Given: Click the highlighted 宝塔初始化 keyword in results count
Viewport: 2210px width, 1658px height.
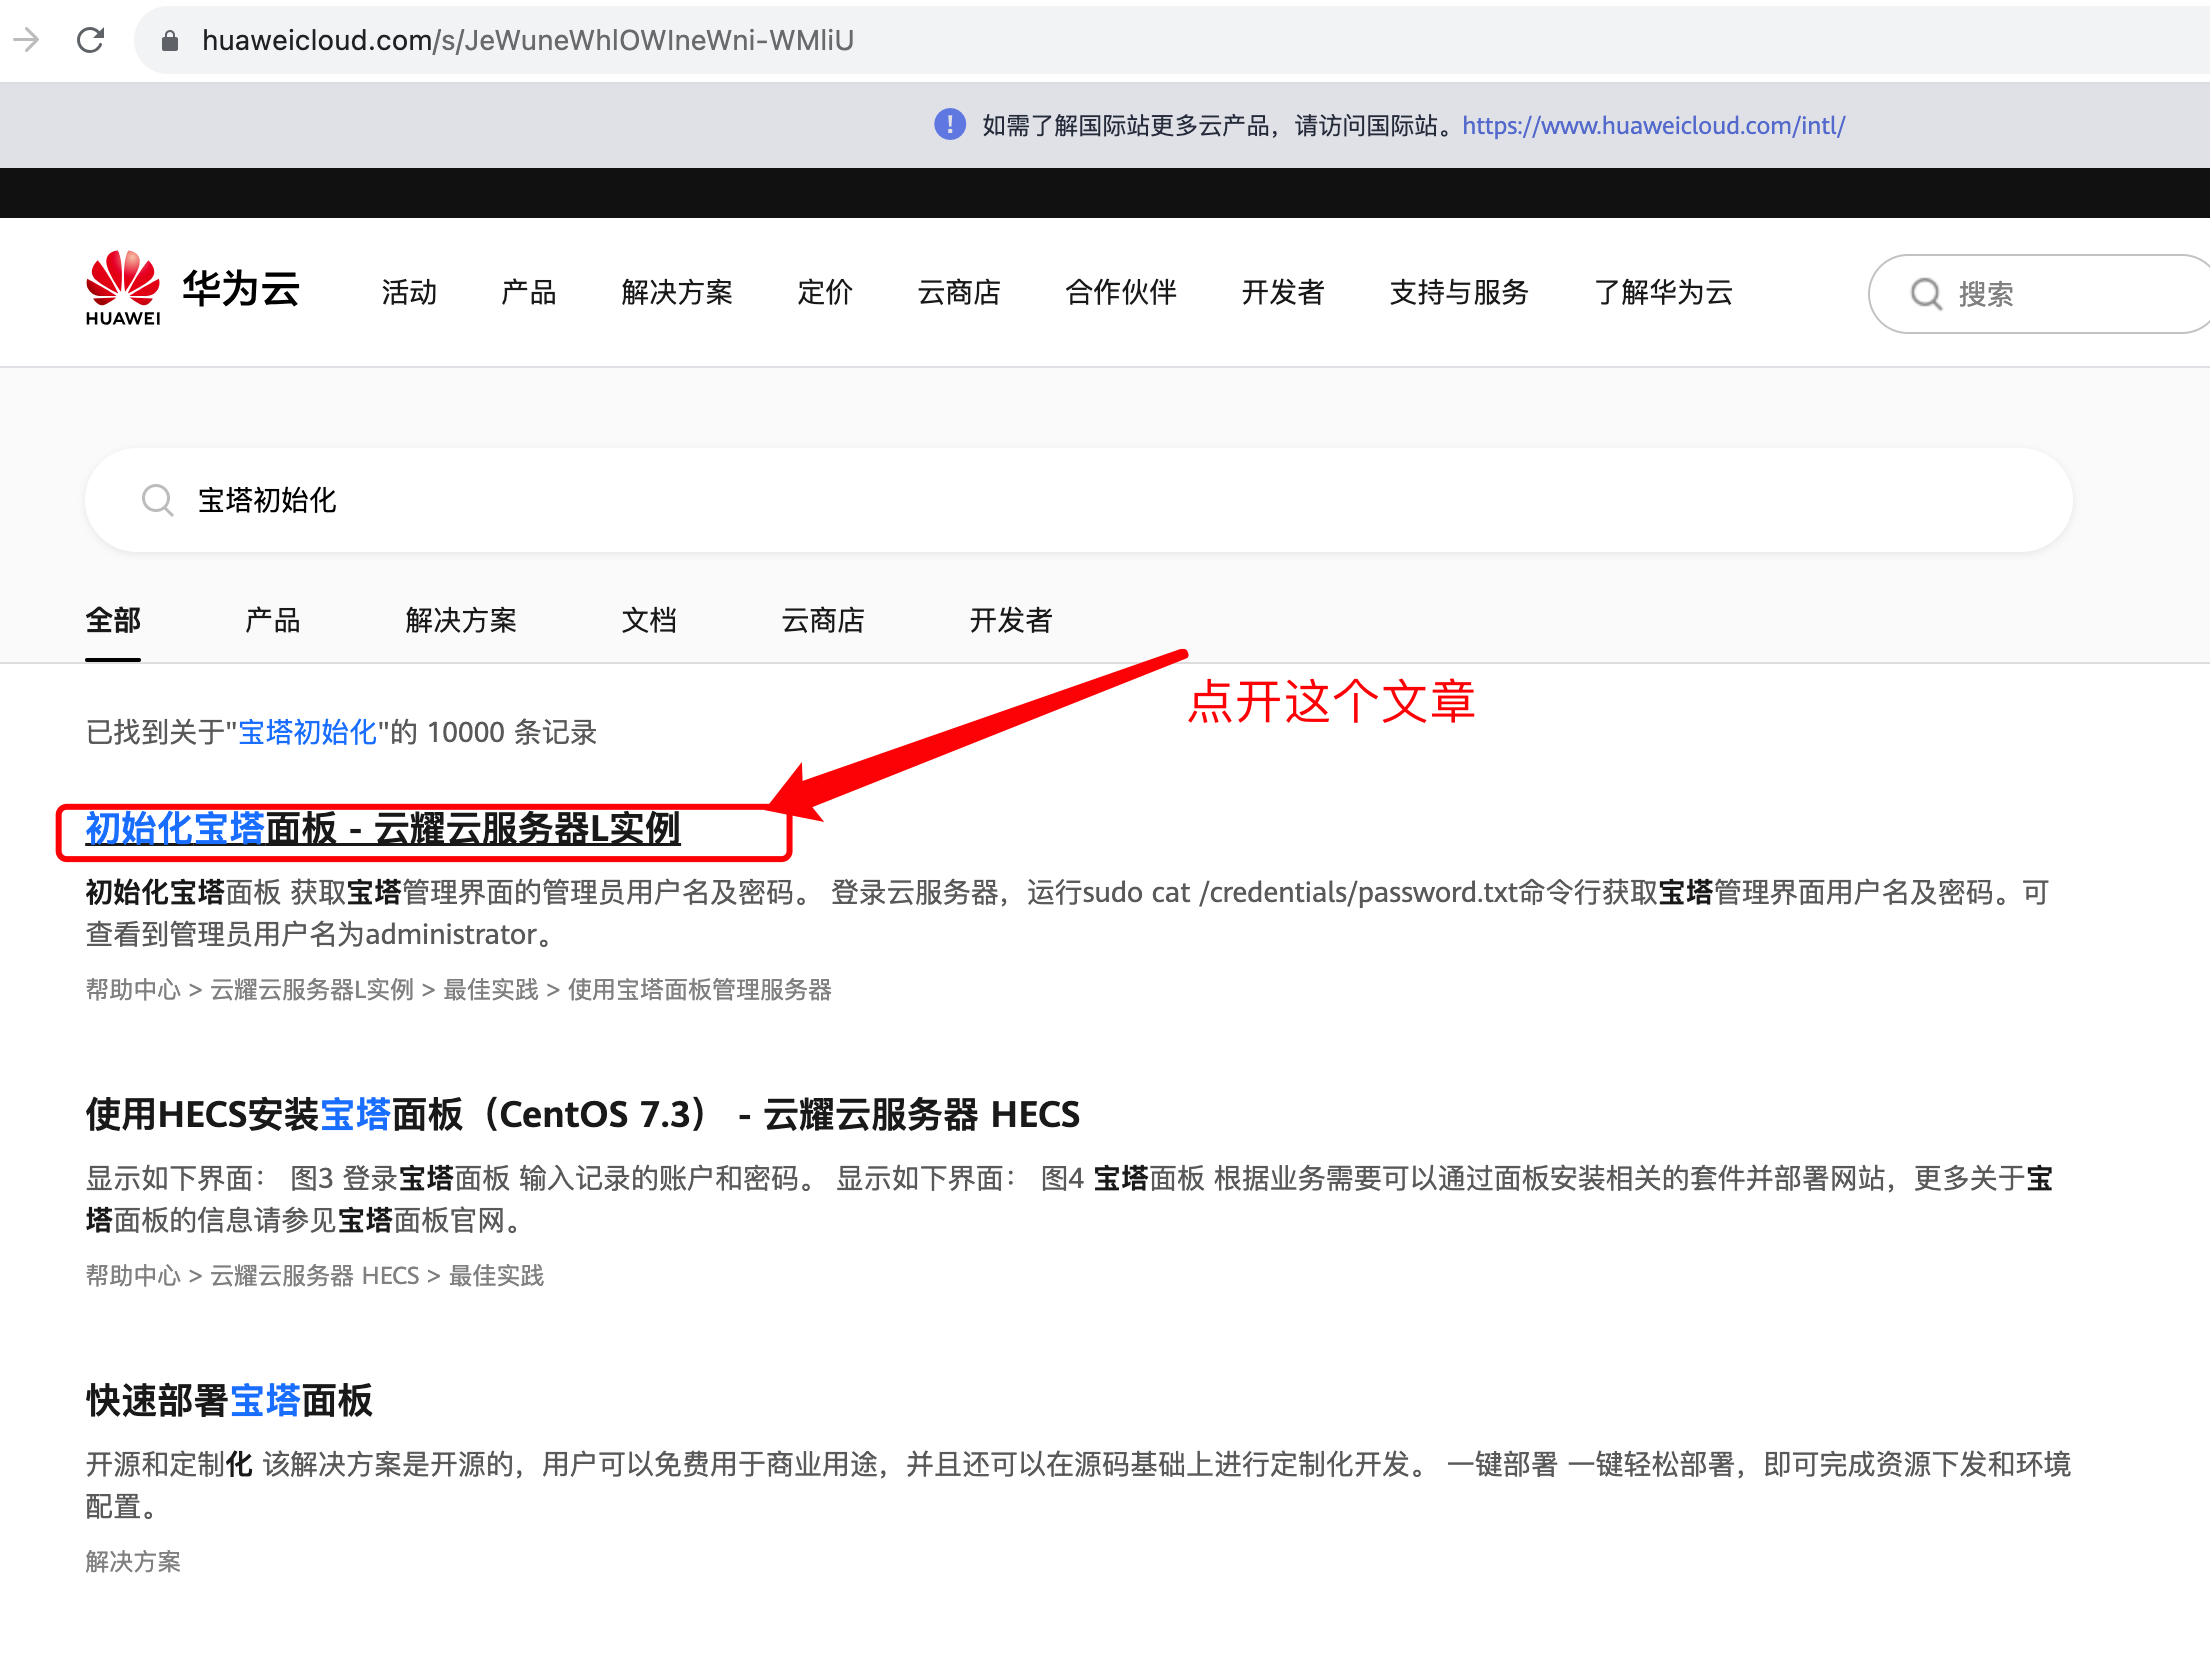Looking at the screenshot, I should coord(307,732).
